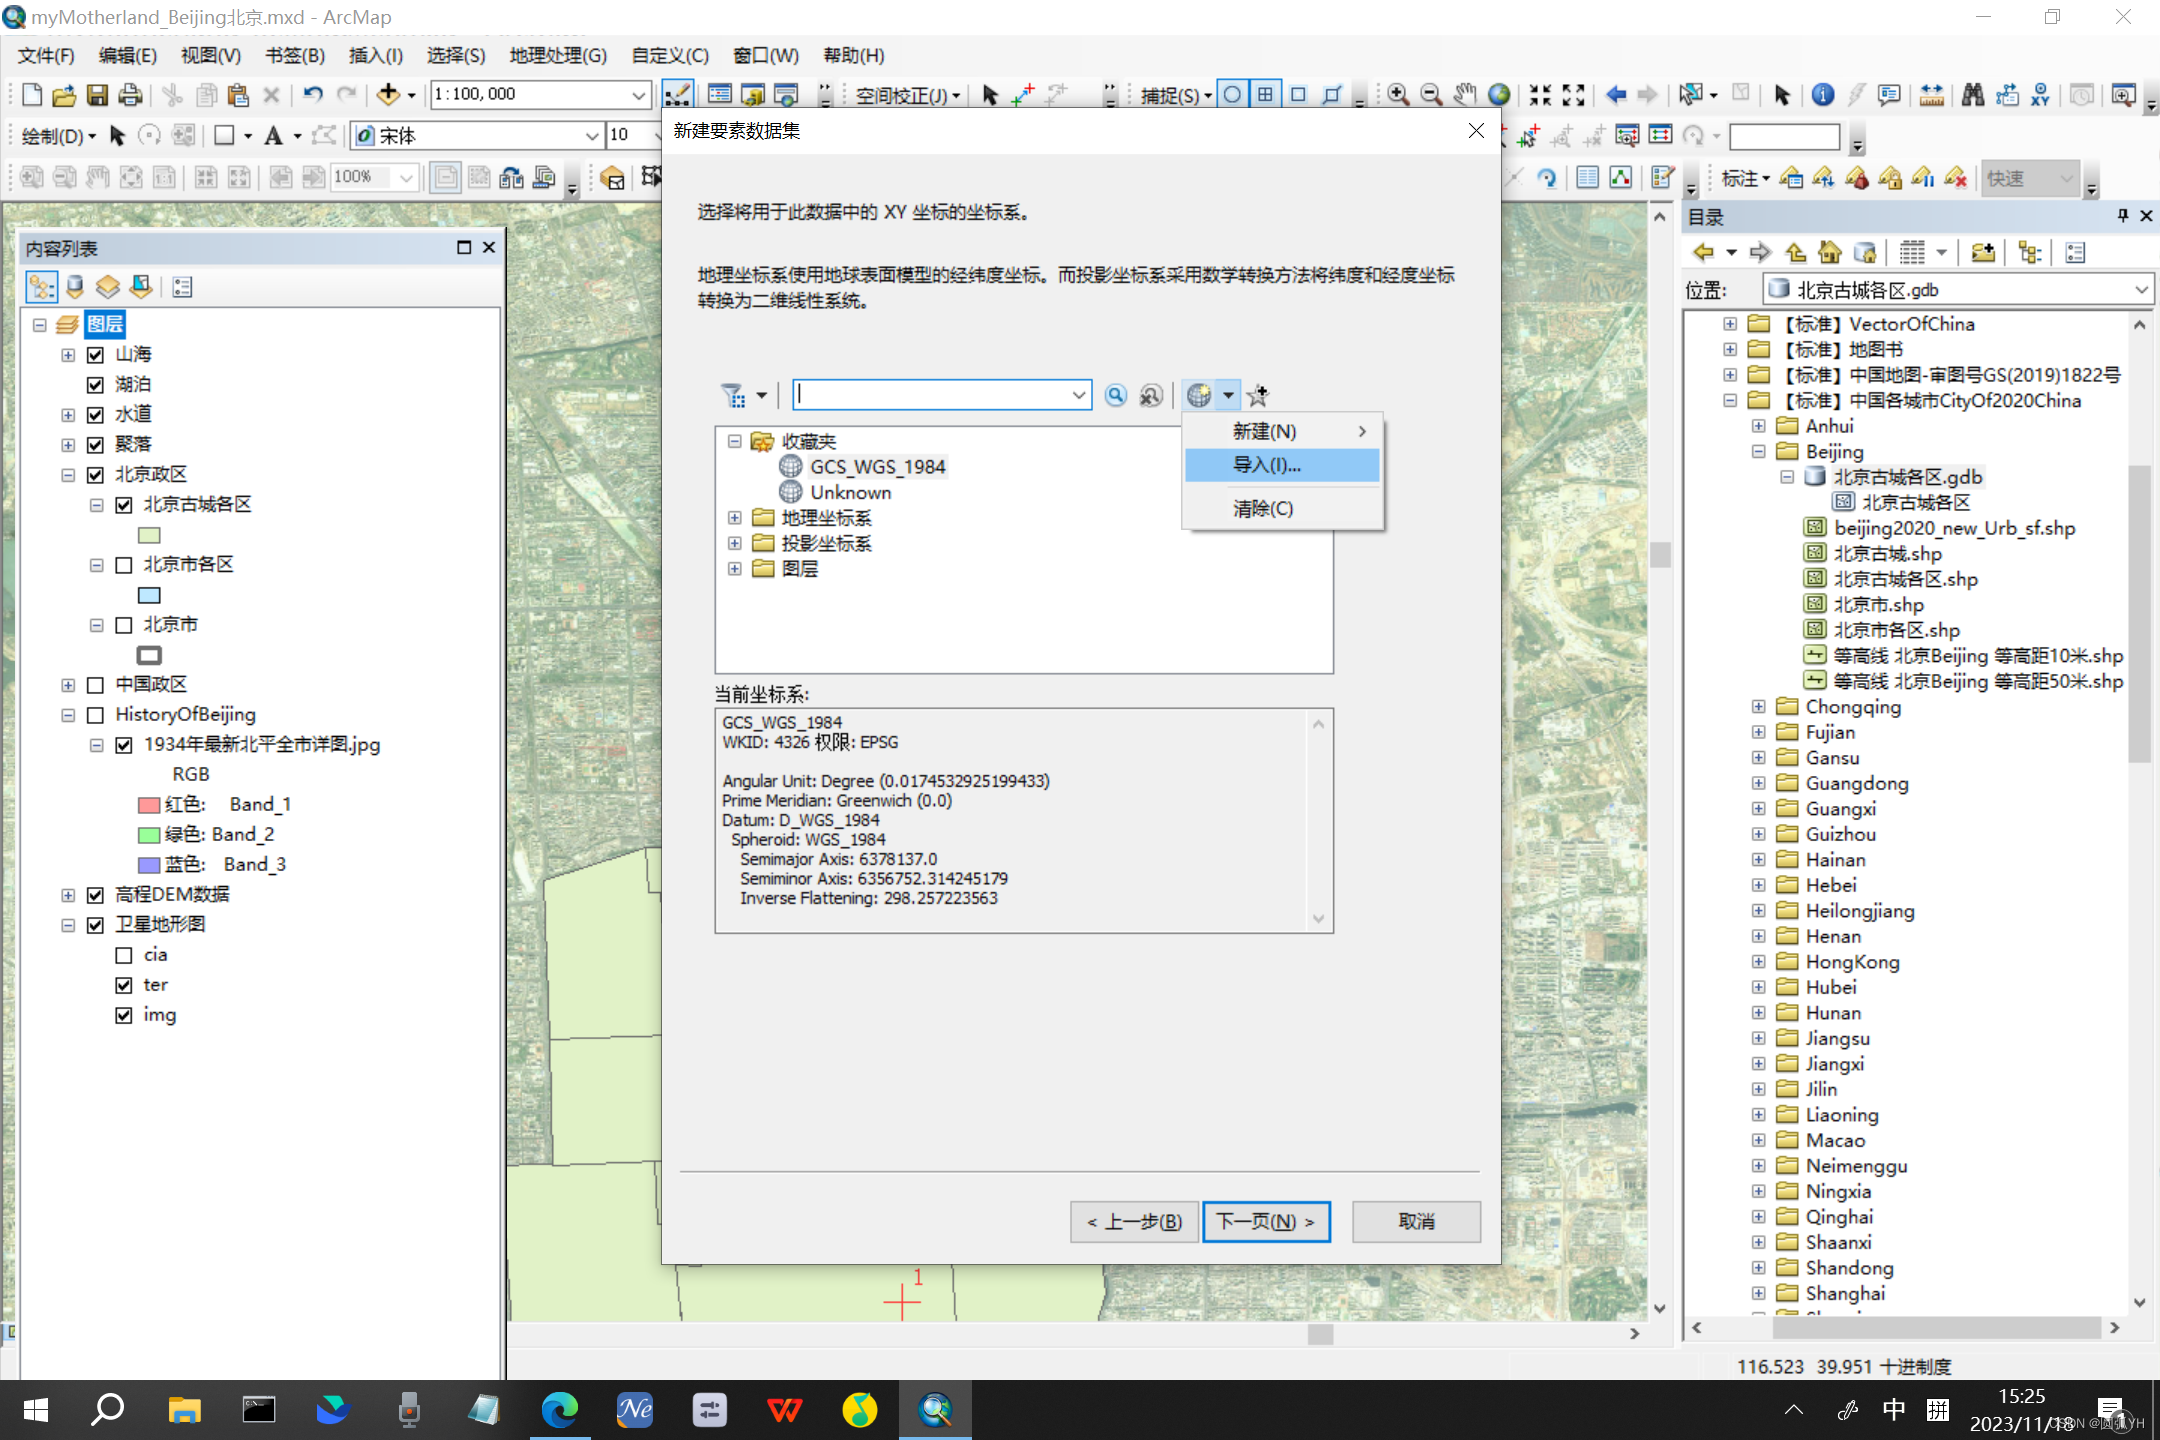Open the map scale dropdown
The width and height of the screenshot is (2160, 1440).
tap(638, 95)
